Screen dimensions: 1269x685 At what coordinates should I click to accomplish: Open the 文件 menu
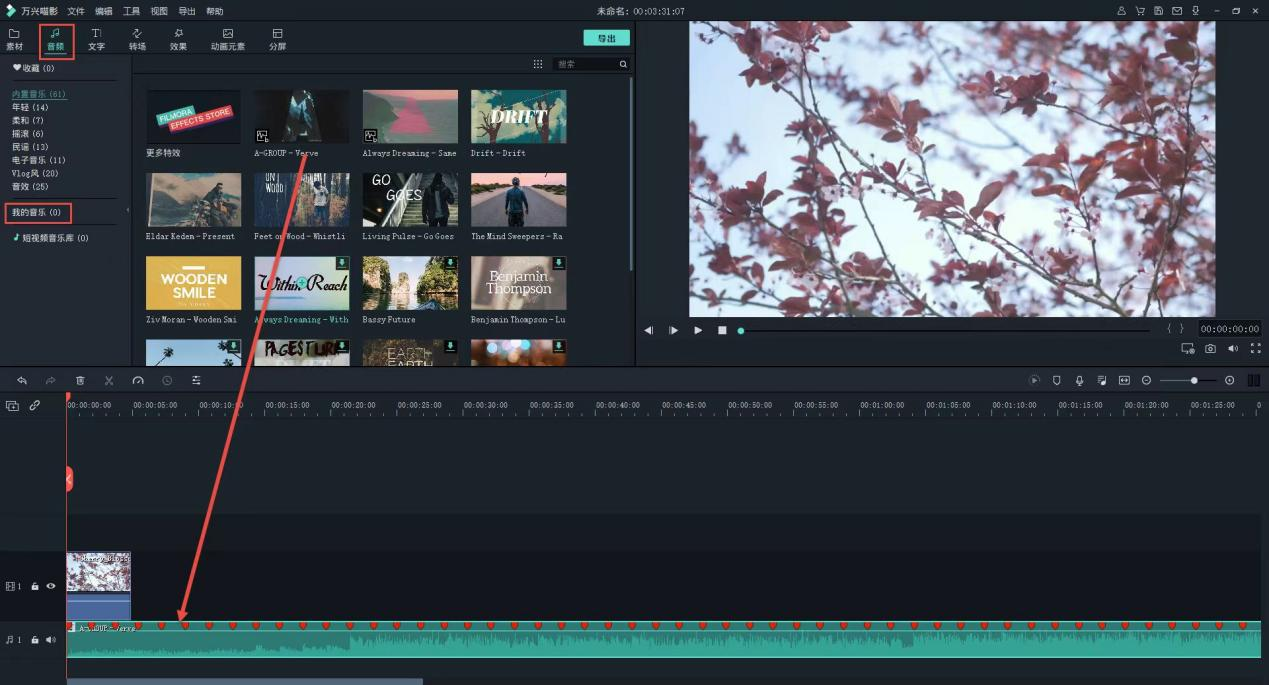[76, 11]
